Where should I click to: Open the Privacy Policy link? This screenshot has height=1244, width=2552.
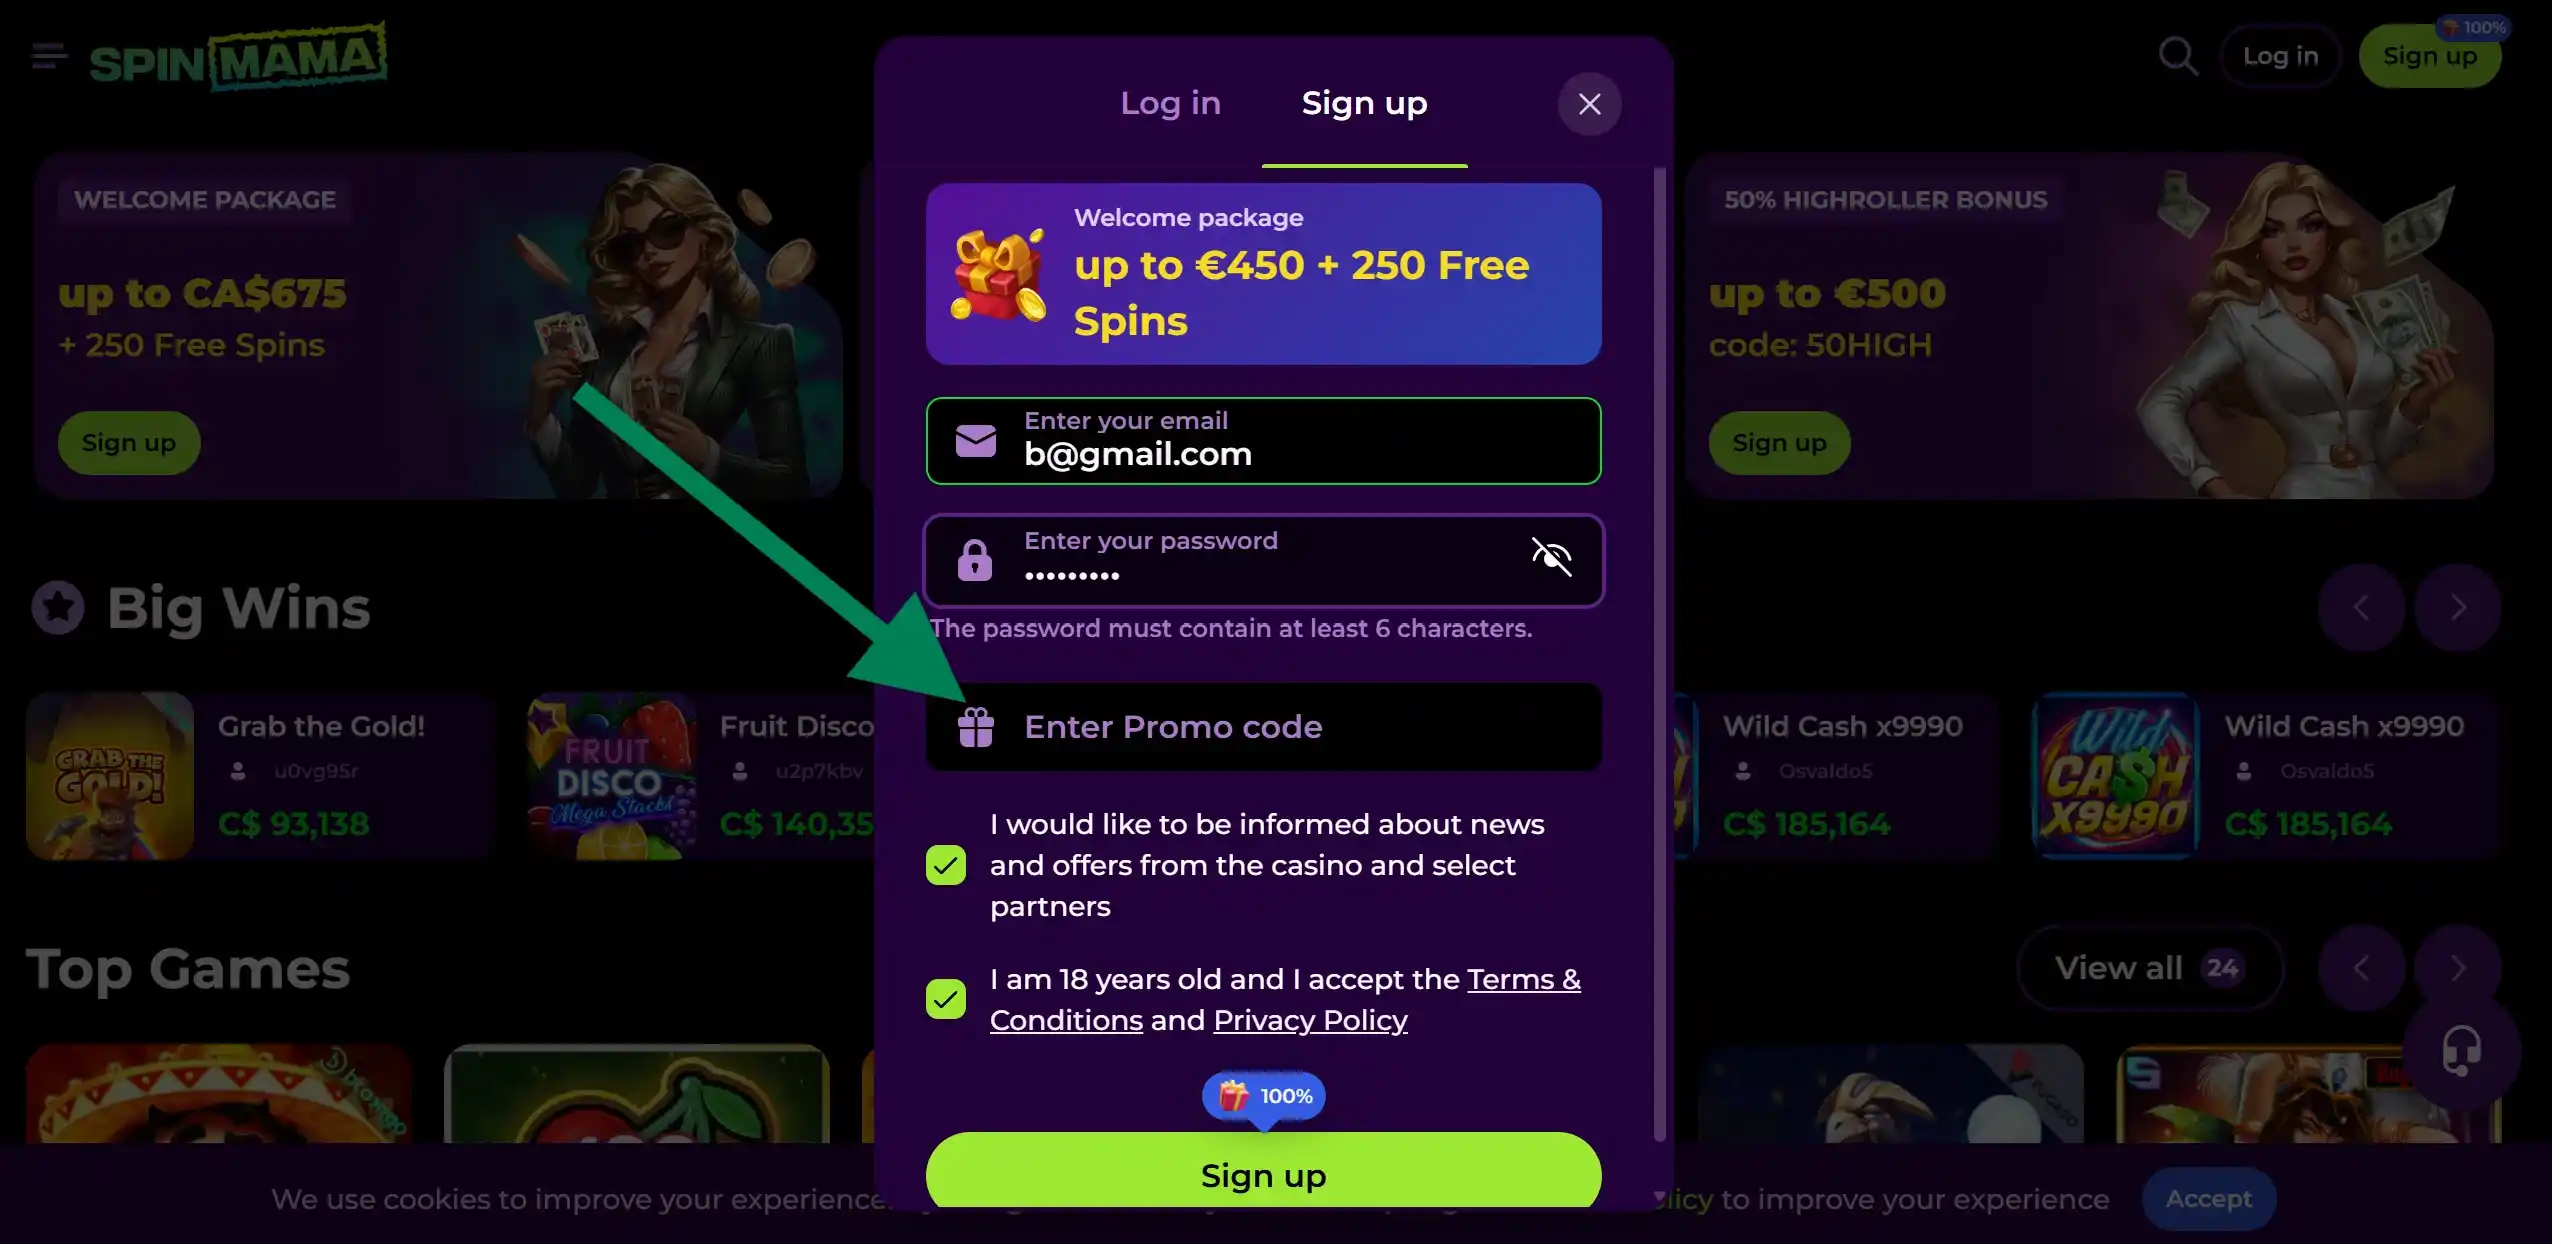click(x=1310, y=1020)
